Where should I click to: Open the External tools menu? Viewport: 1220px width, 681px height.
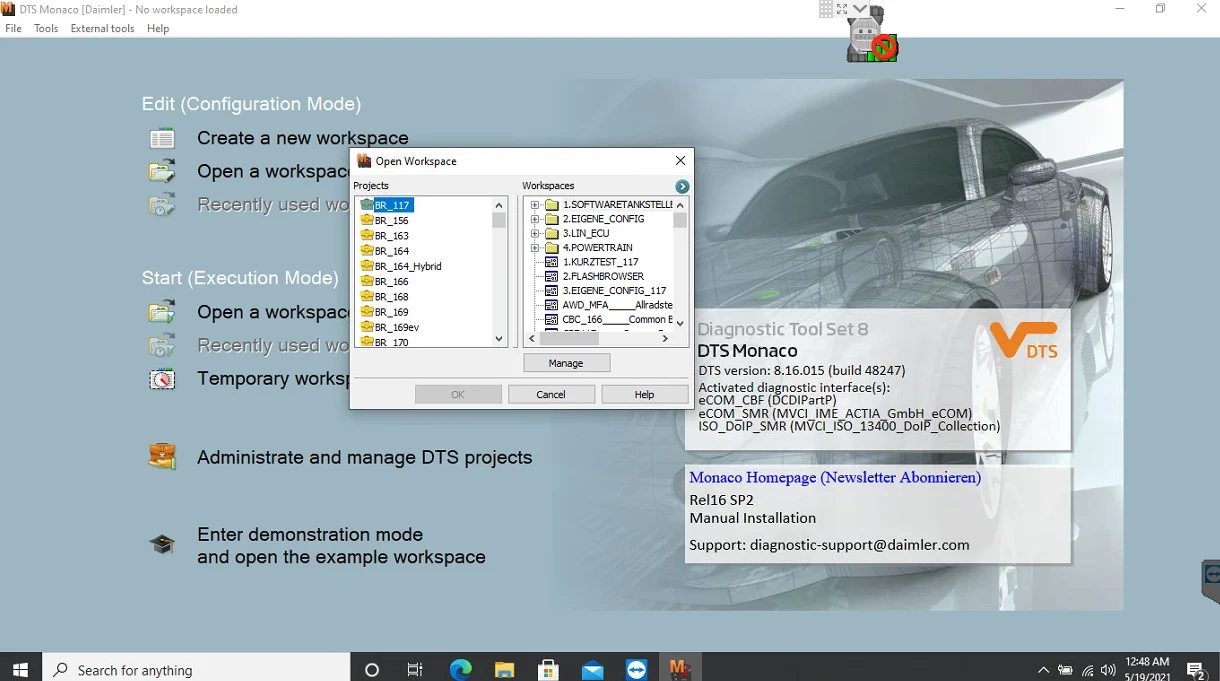[x=102, y=29]
